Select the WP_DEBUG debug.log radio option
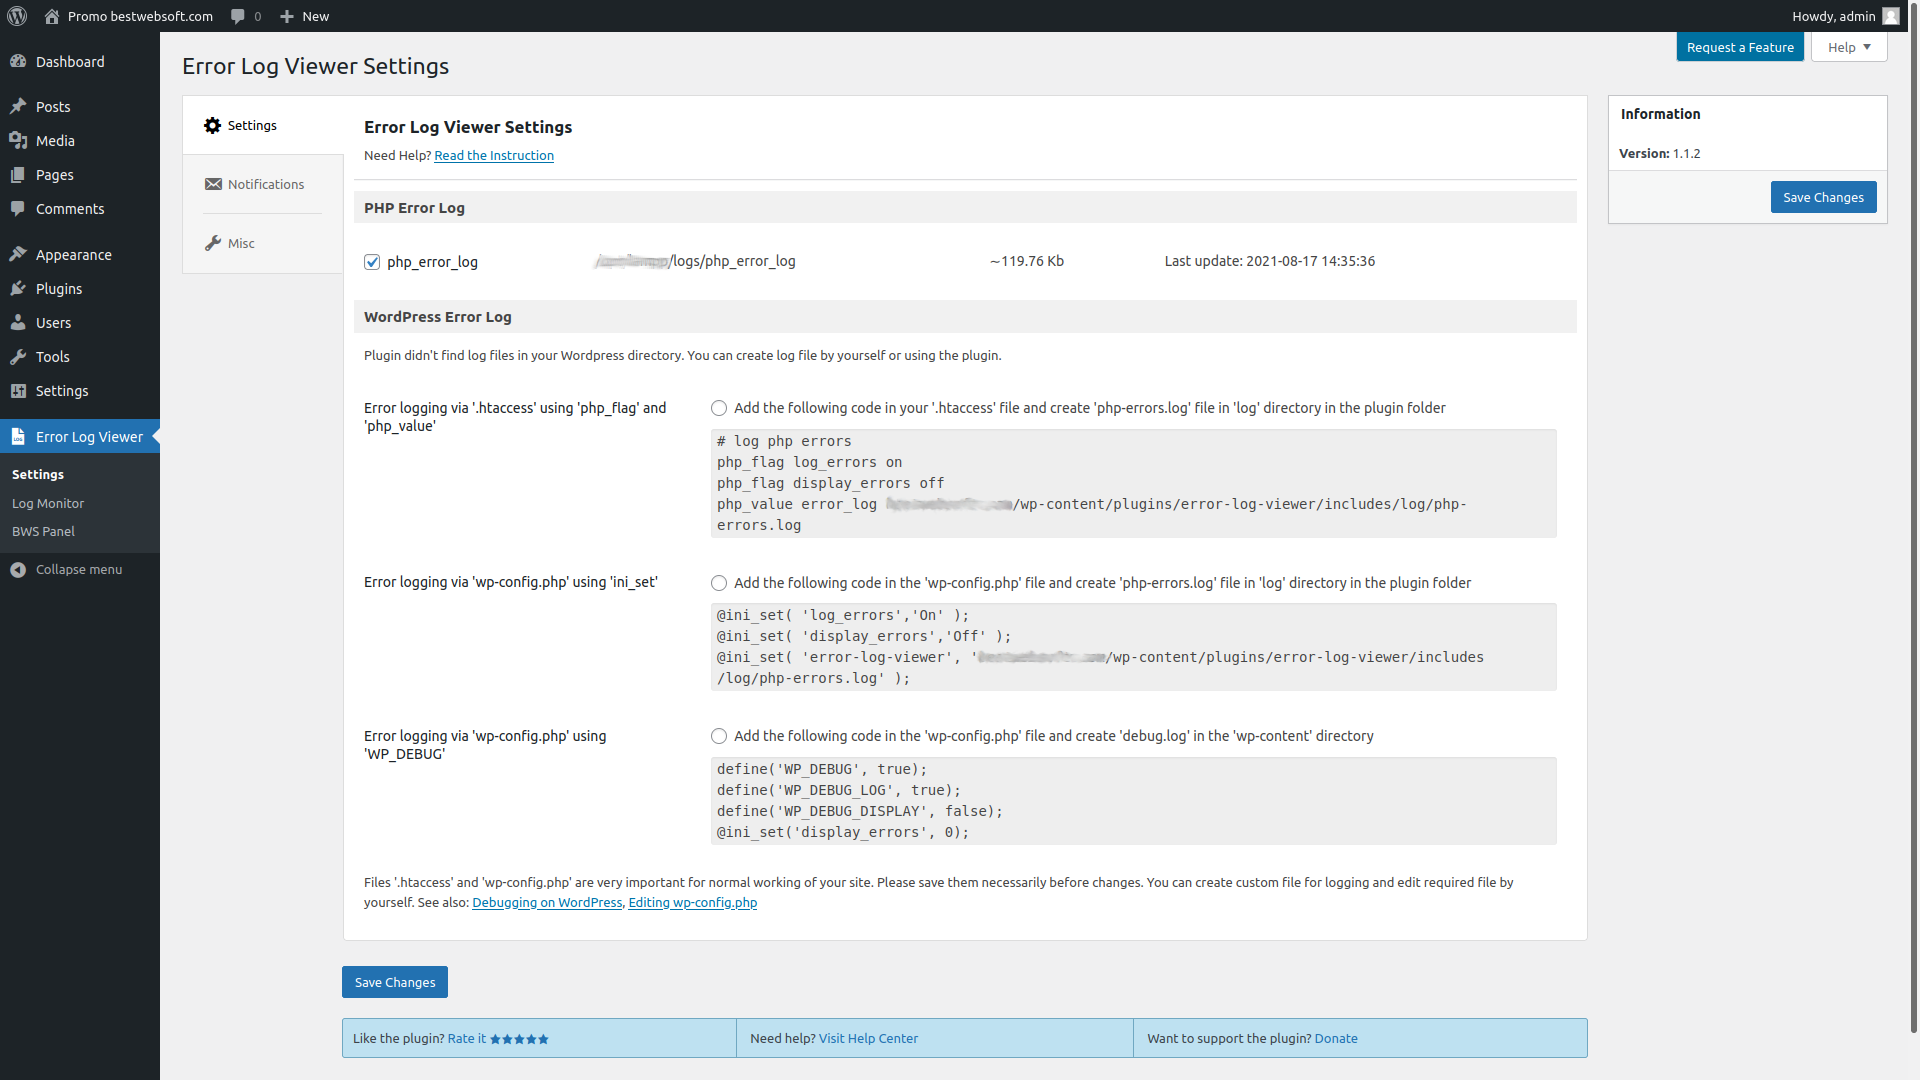Image resolution: width=1920 pixels, height=1080 pixels. click(719, 736)
